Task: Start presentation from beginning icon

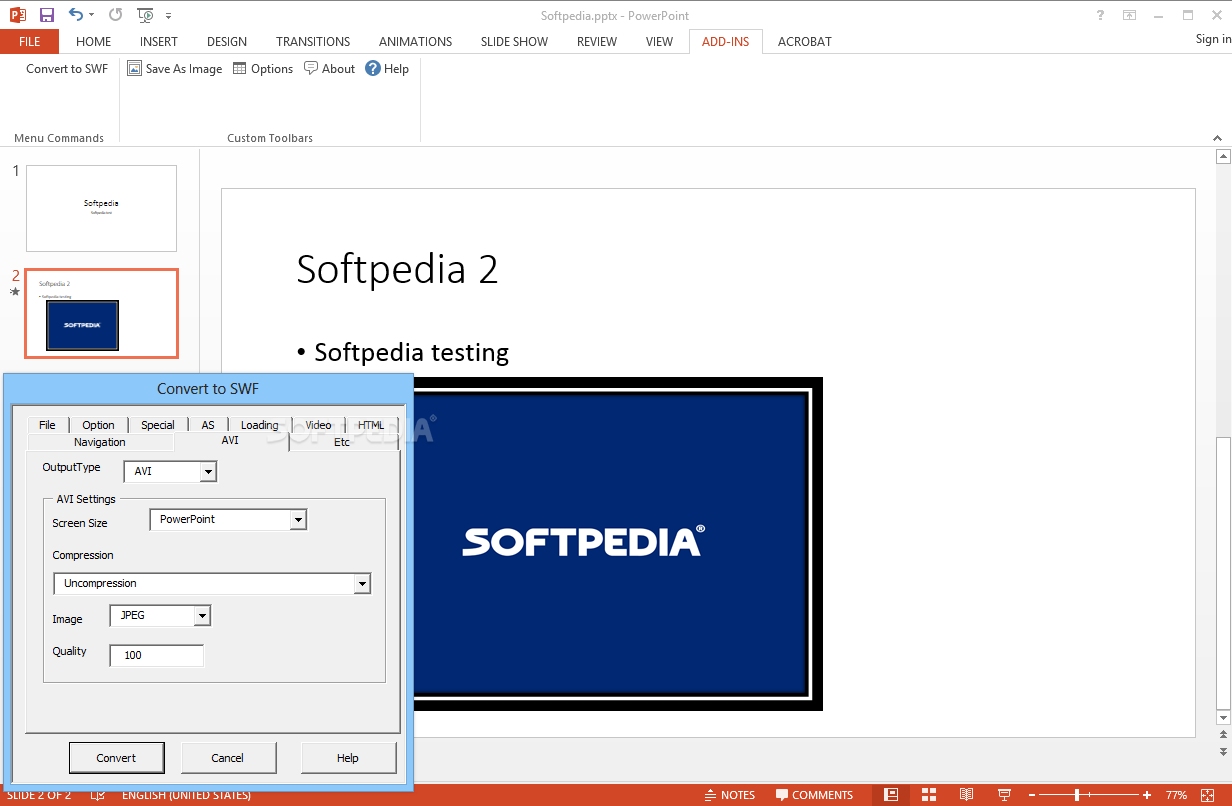Action: point(146,15)
